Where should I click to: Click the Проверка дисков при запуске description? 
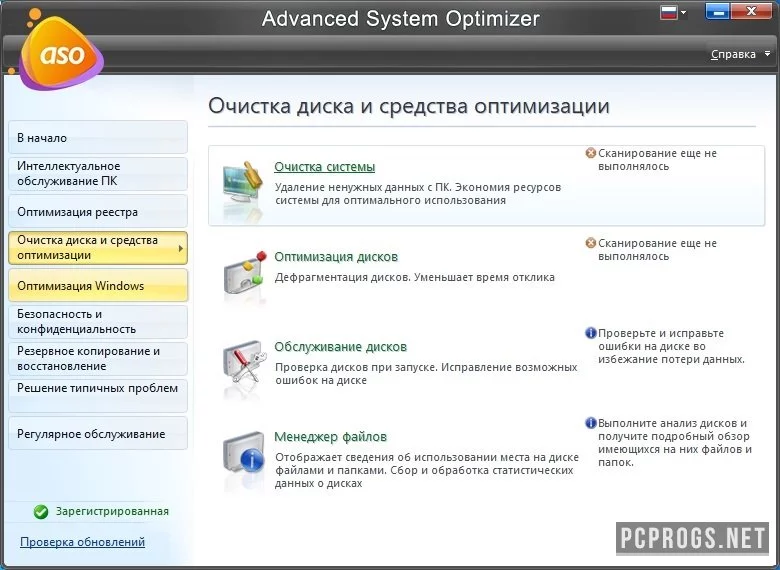[x=426, y=374]
